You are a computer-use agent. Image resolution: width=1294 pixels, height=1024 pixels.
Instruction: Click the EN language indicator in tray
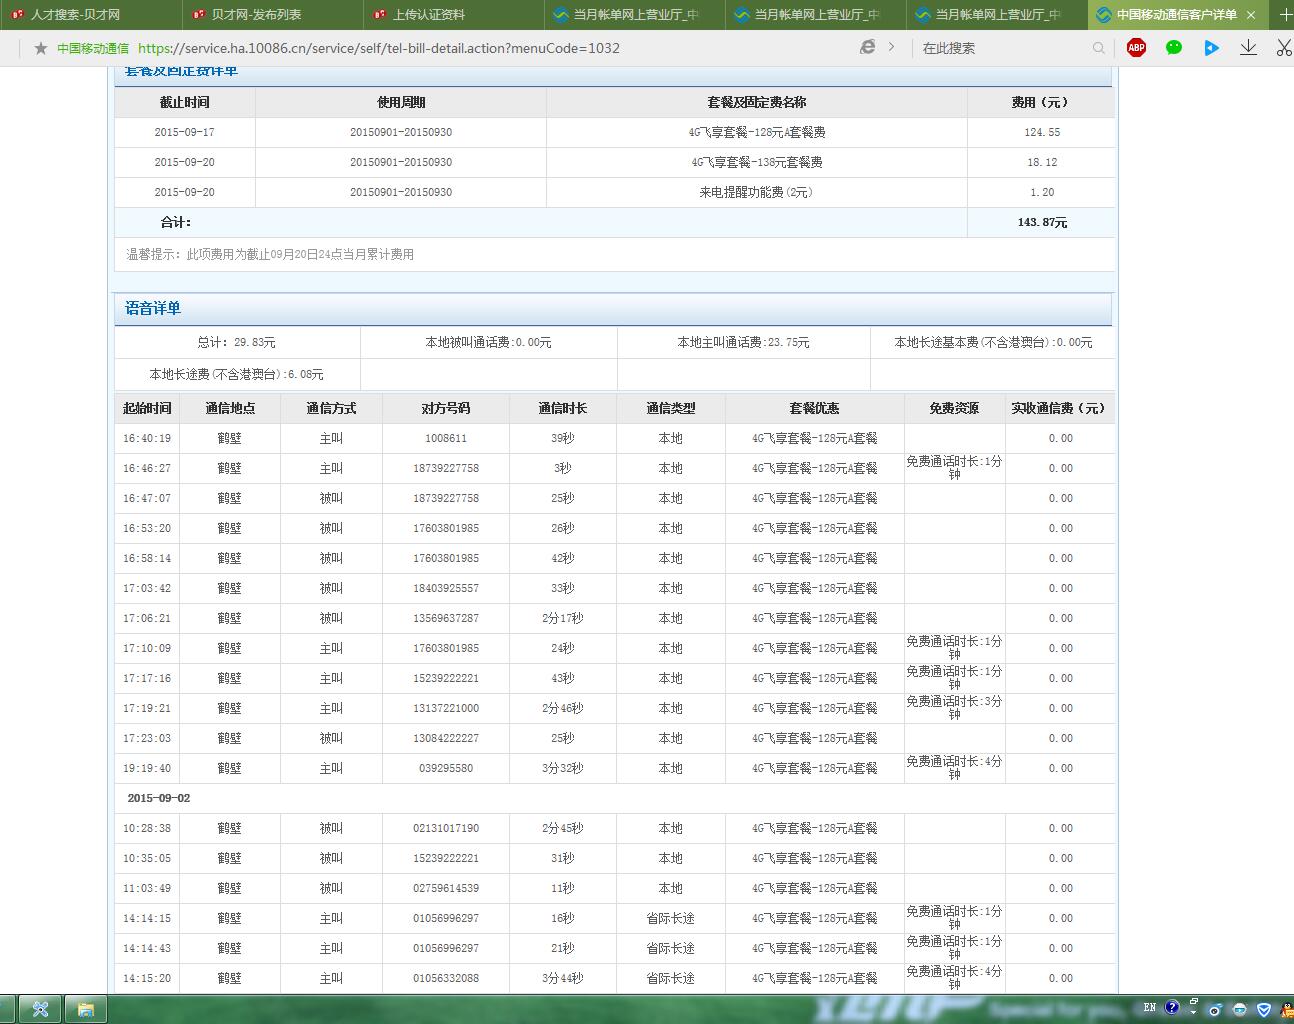pyautogui.click(x=1149, y=1008)
